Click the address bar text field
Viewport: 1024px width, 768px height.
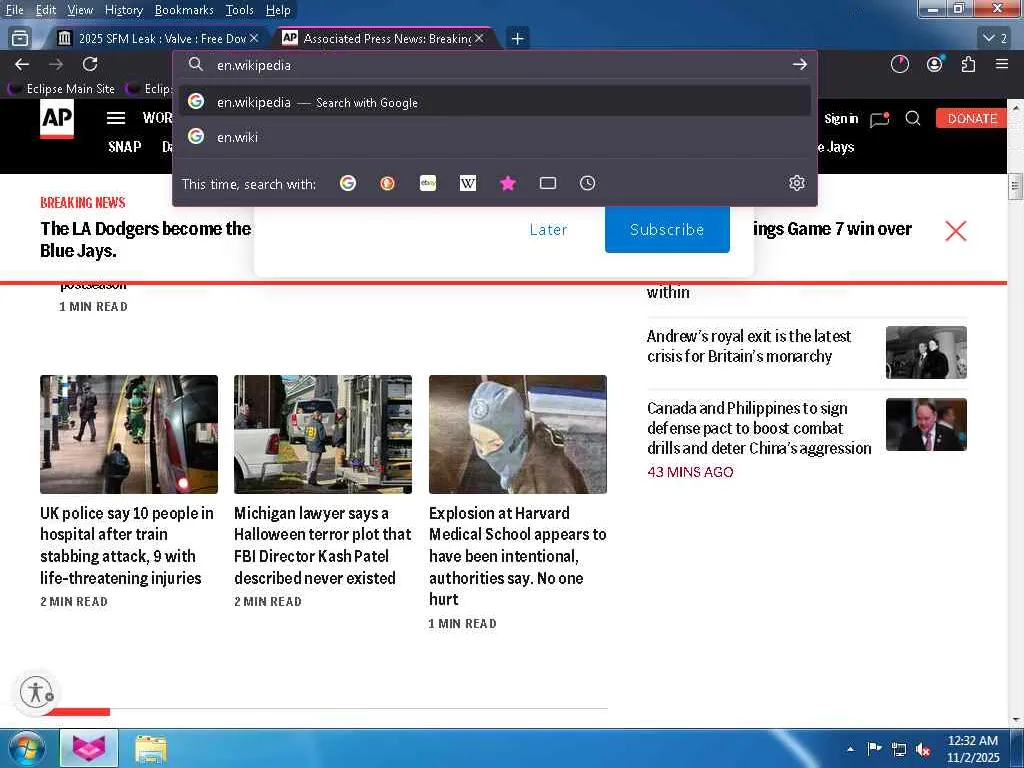[x=496, y=65]
